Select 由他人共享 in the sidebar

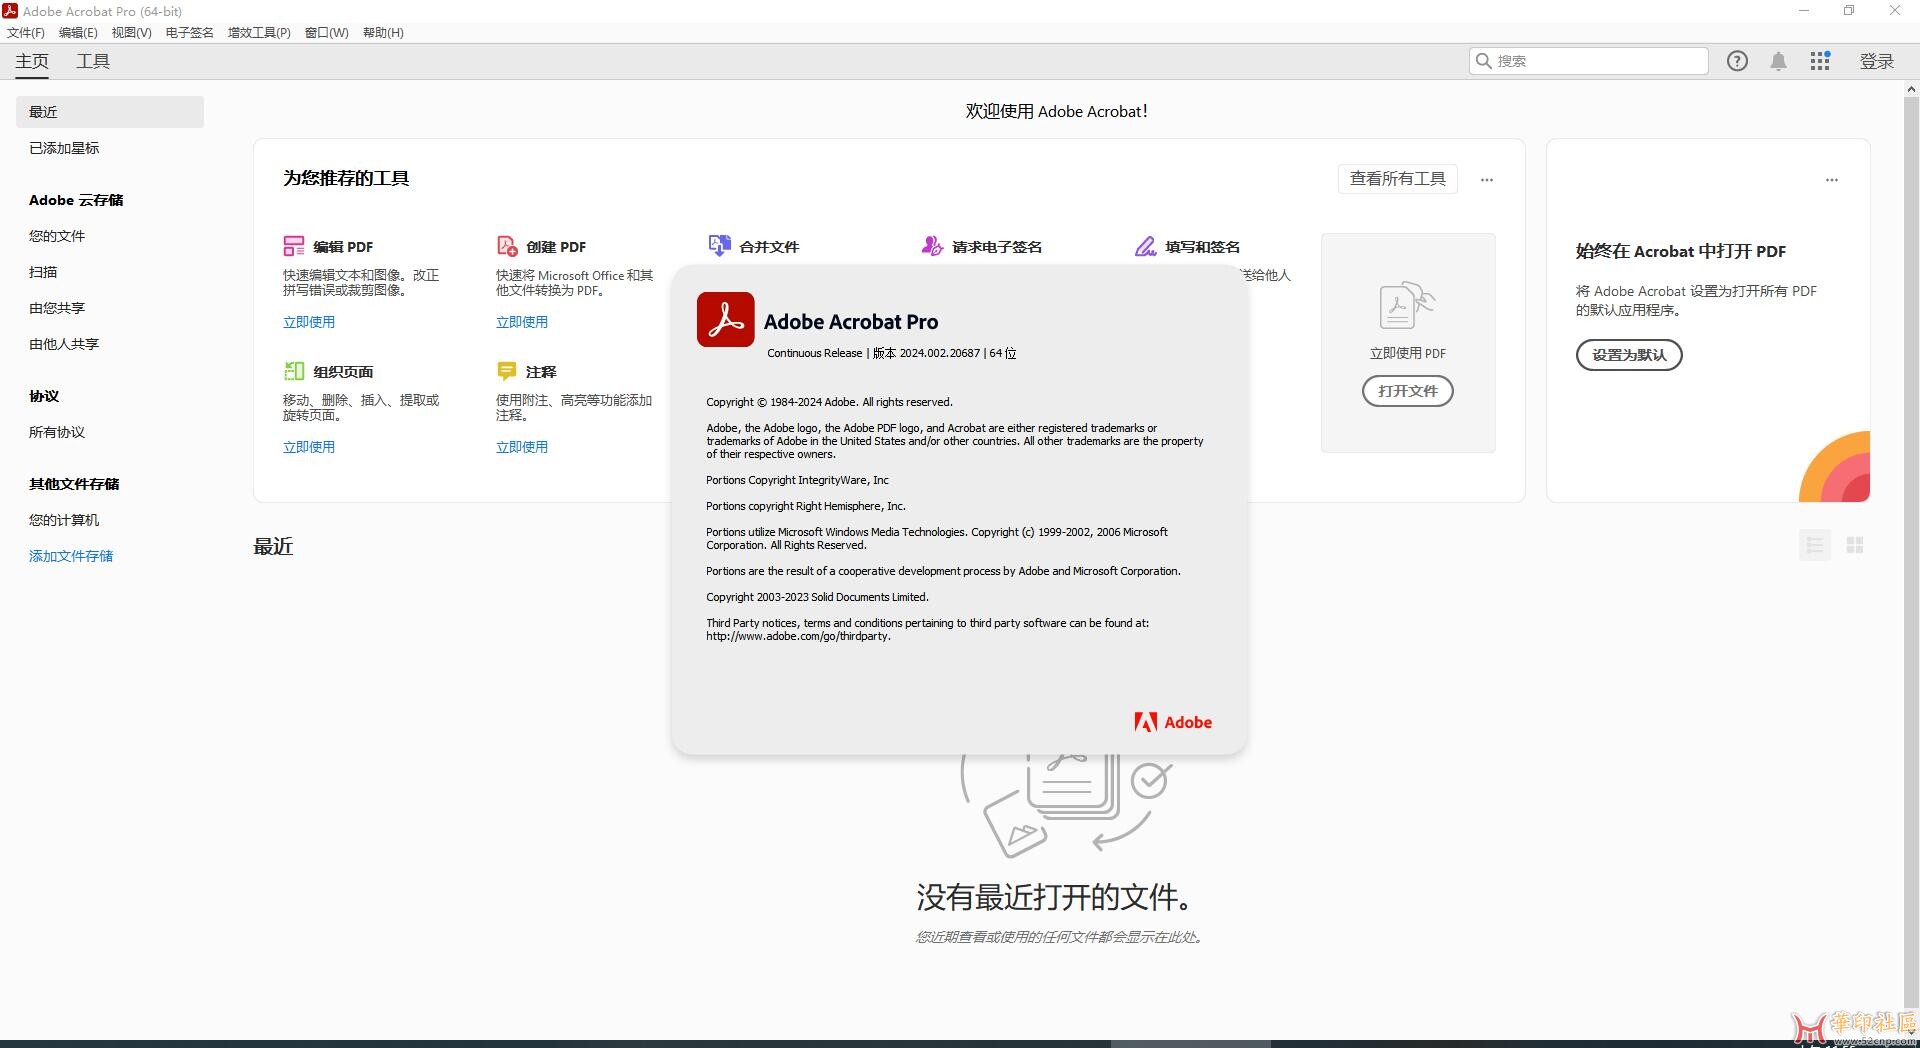click(64, 344)
